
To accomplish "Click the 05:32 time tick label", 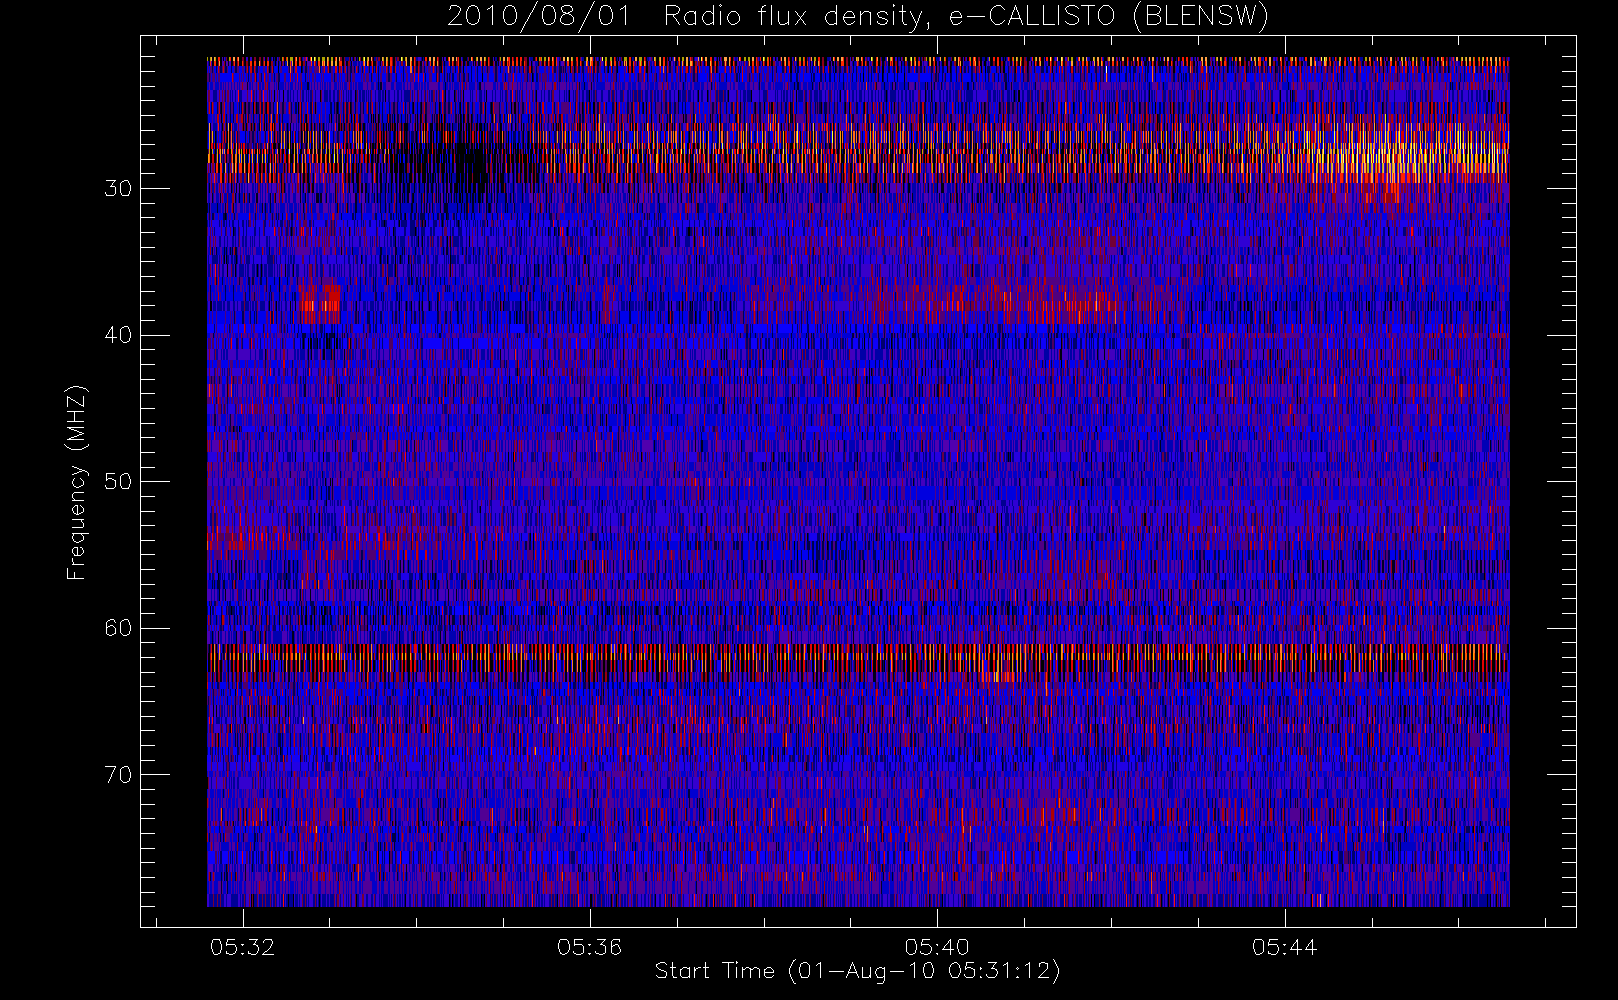I will click(242, 947).
